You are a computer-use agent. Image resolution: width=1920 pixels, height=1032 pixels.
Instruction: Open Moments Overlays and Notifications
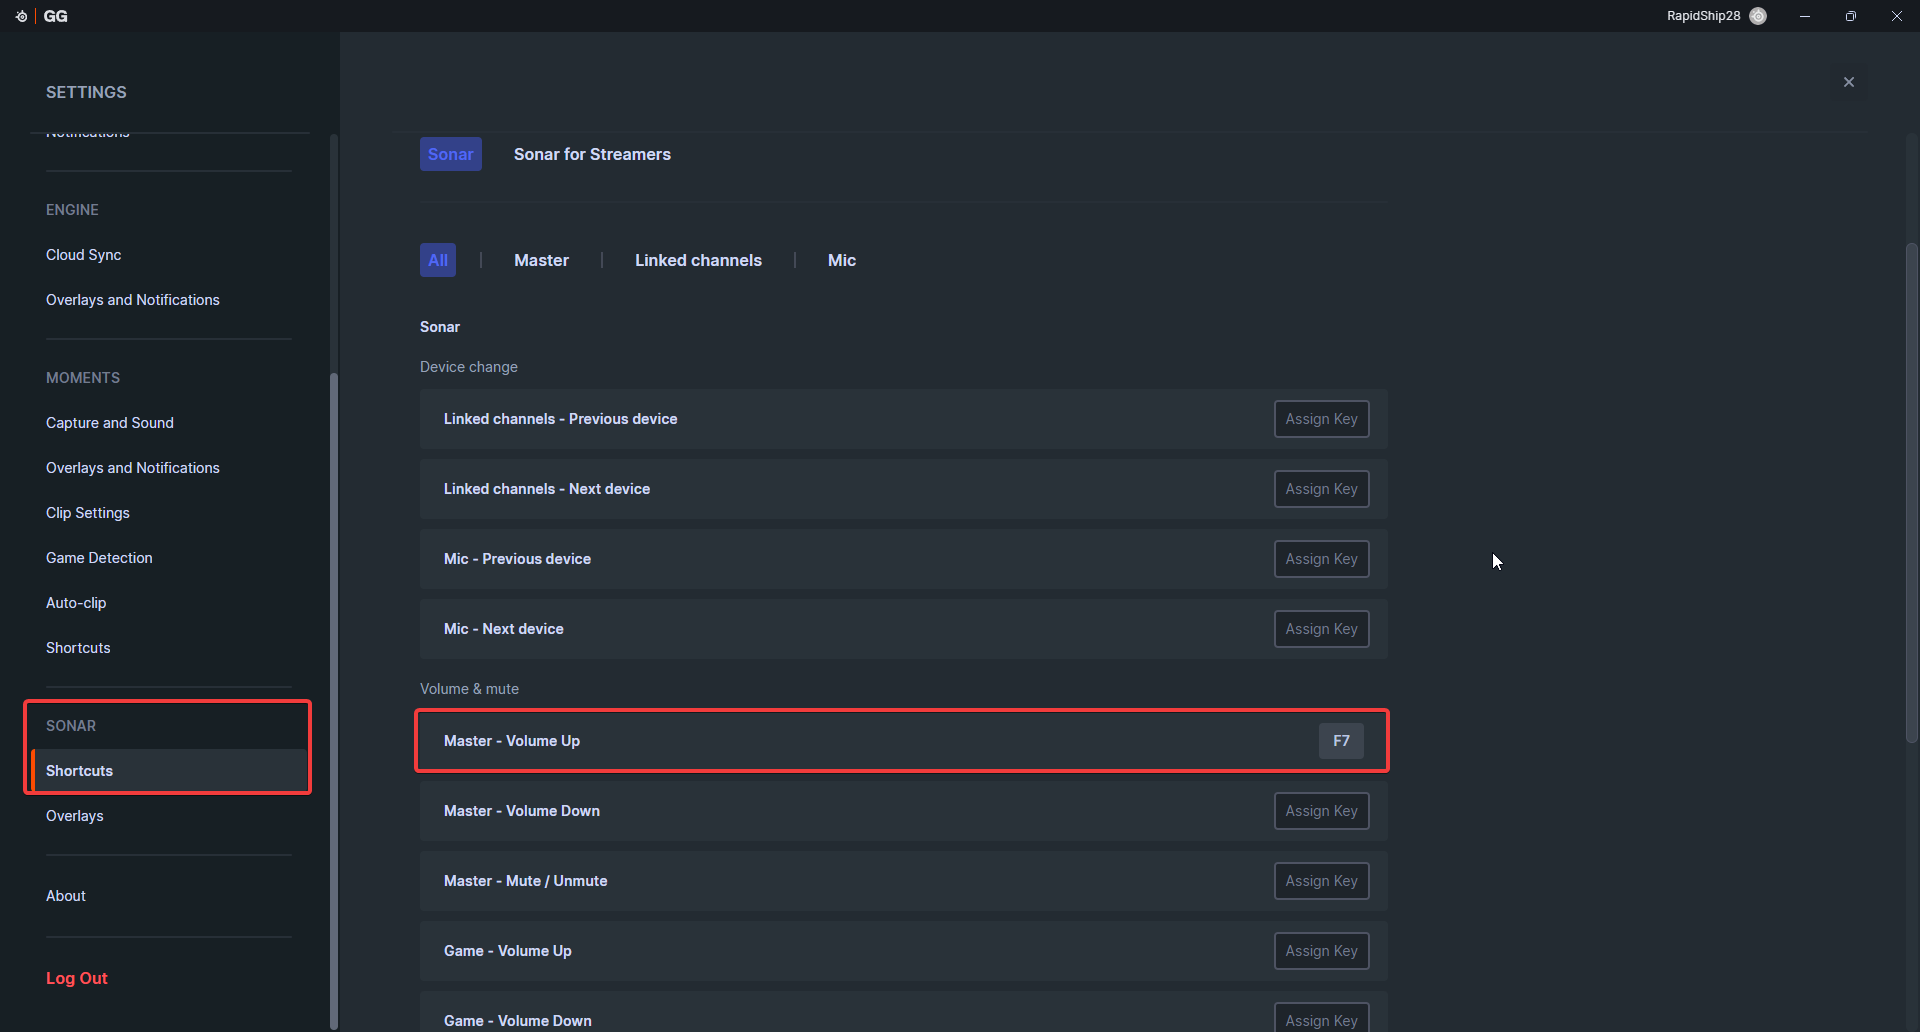pos(133,468)
